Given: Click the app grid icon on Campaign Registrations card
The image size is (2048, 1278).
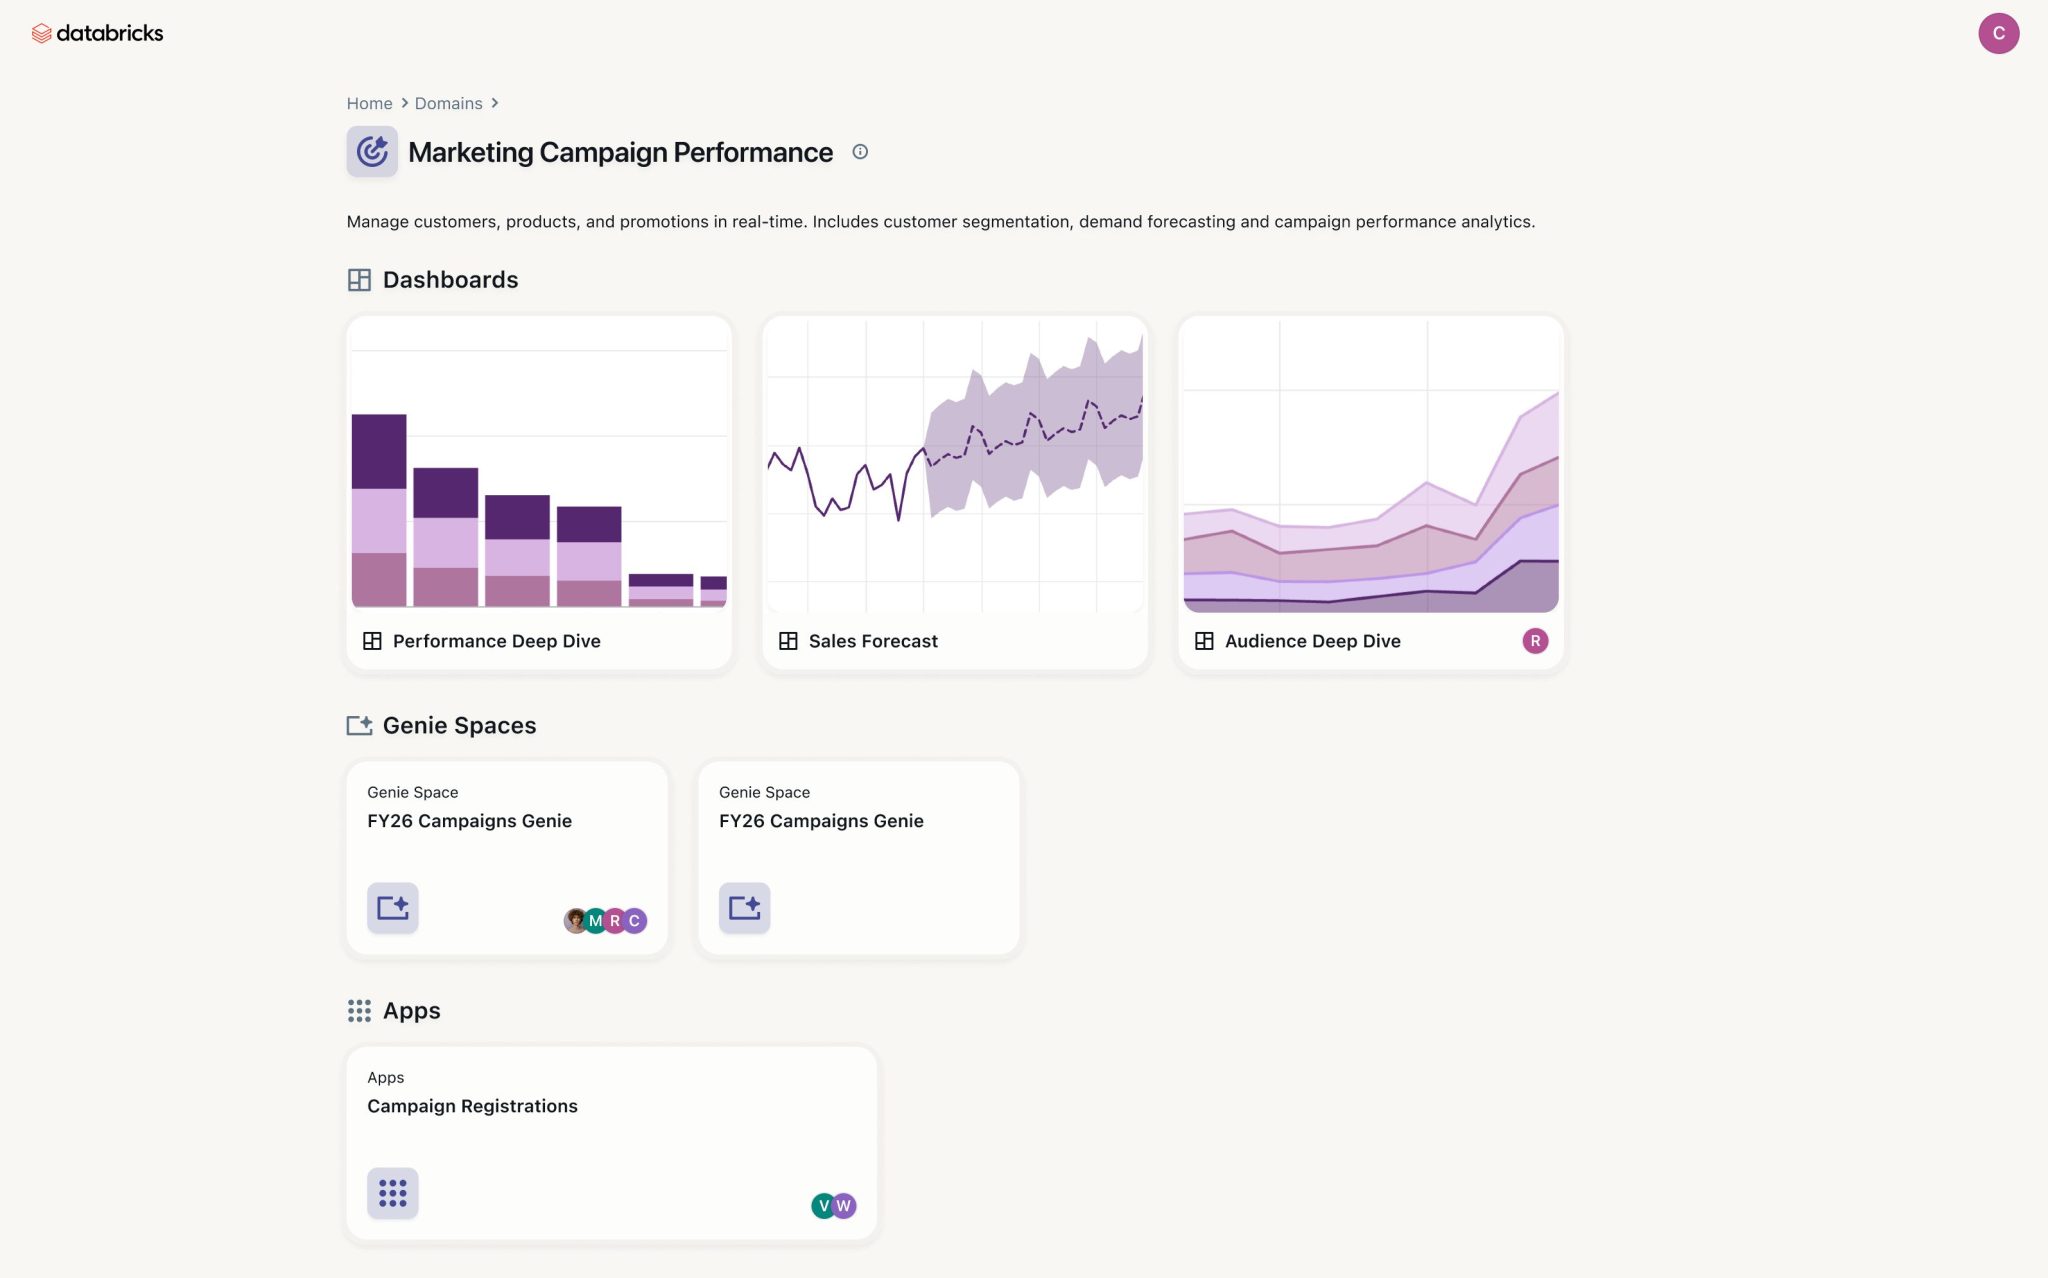Looking at the screenshot, I should pos(392,1192).
